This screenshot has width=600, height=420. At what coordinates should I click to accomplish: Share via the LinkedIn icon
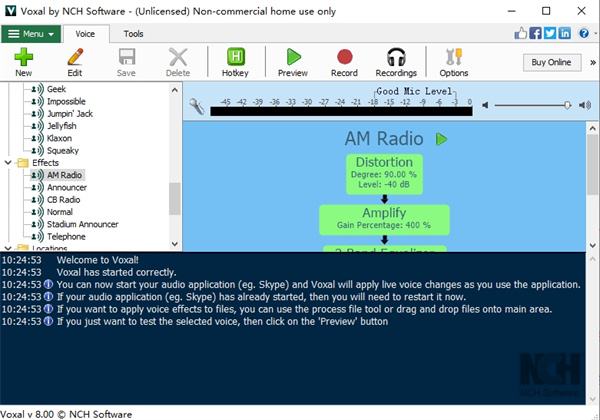pyautogui.click(x=564, y=33)
